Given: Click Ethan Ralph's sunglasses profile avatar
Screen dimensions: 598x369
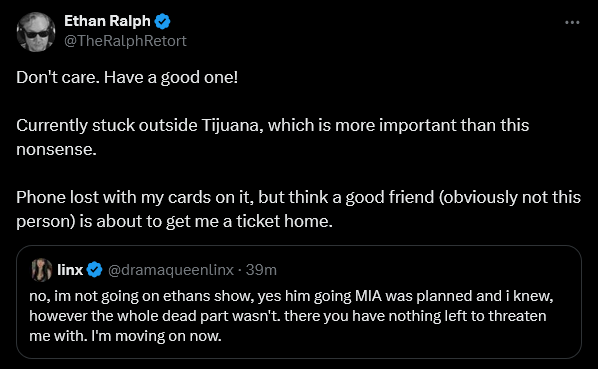Looking at the screenshot, I should [36, 32].
